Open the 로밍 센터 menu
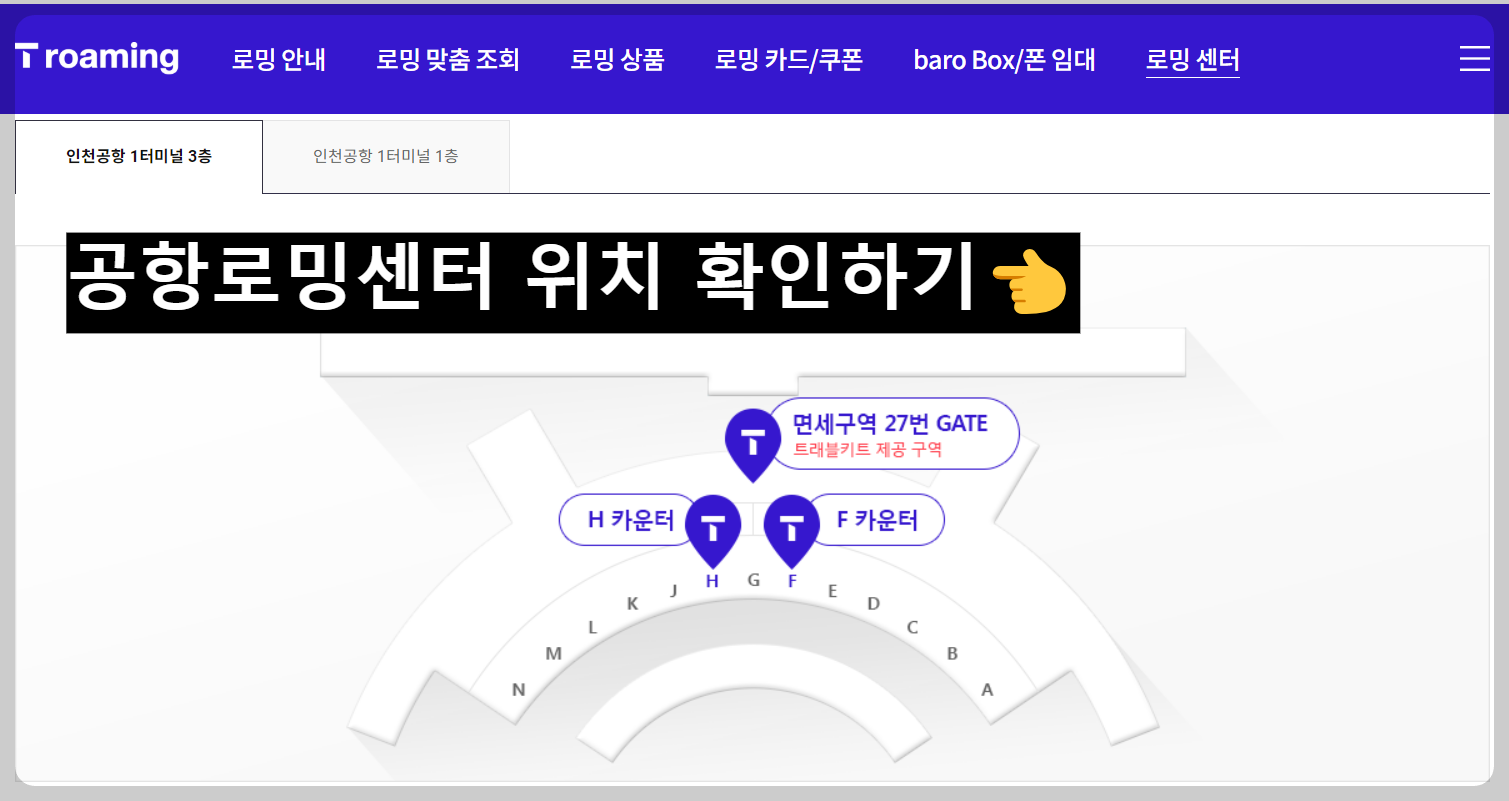The height and width of the screenshot is (801, 1509). (x=1192, y=60)
